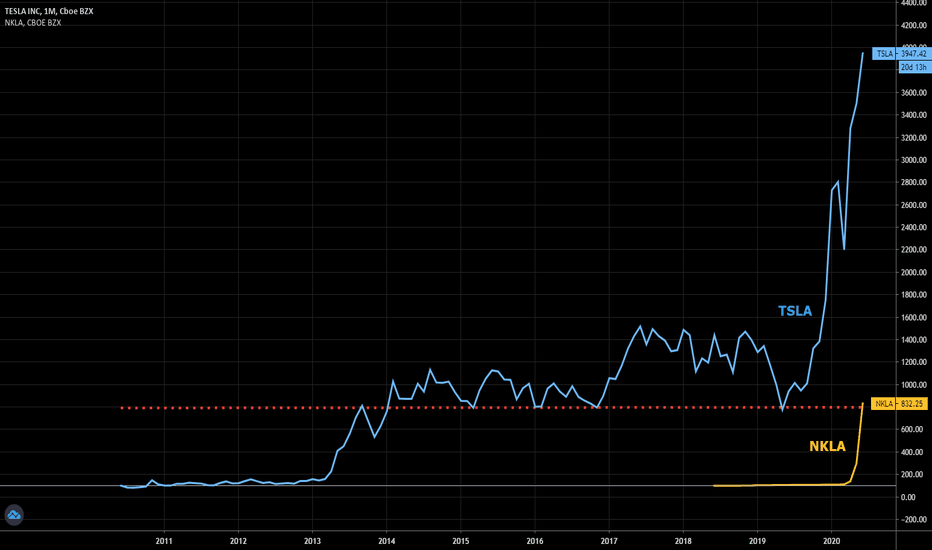Click the 2013 label on time axis
Viewport: 932px width, 550px height.
312,541
